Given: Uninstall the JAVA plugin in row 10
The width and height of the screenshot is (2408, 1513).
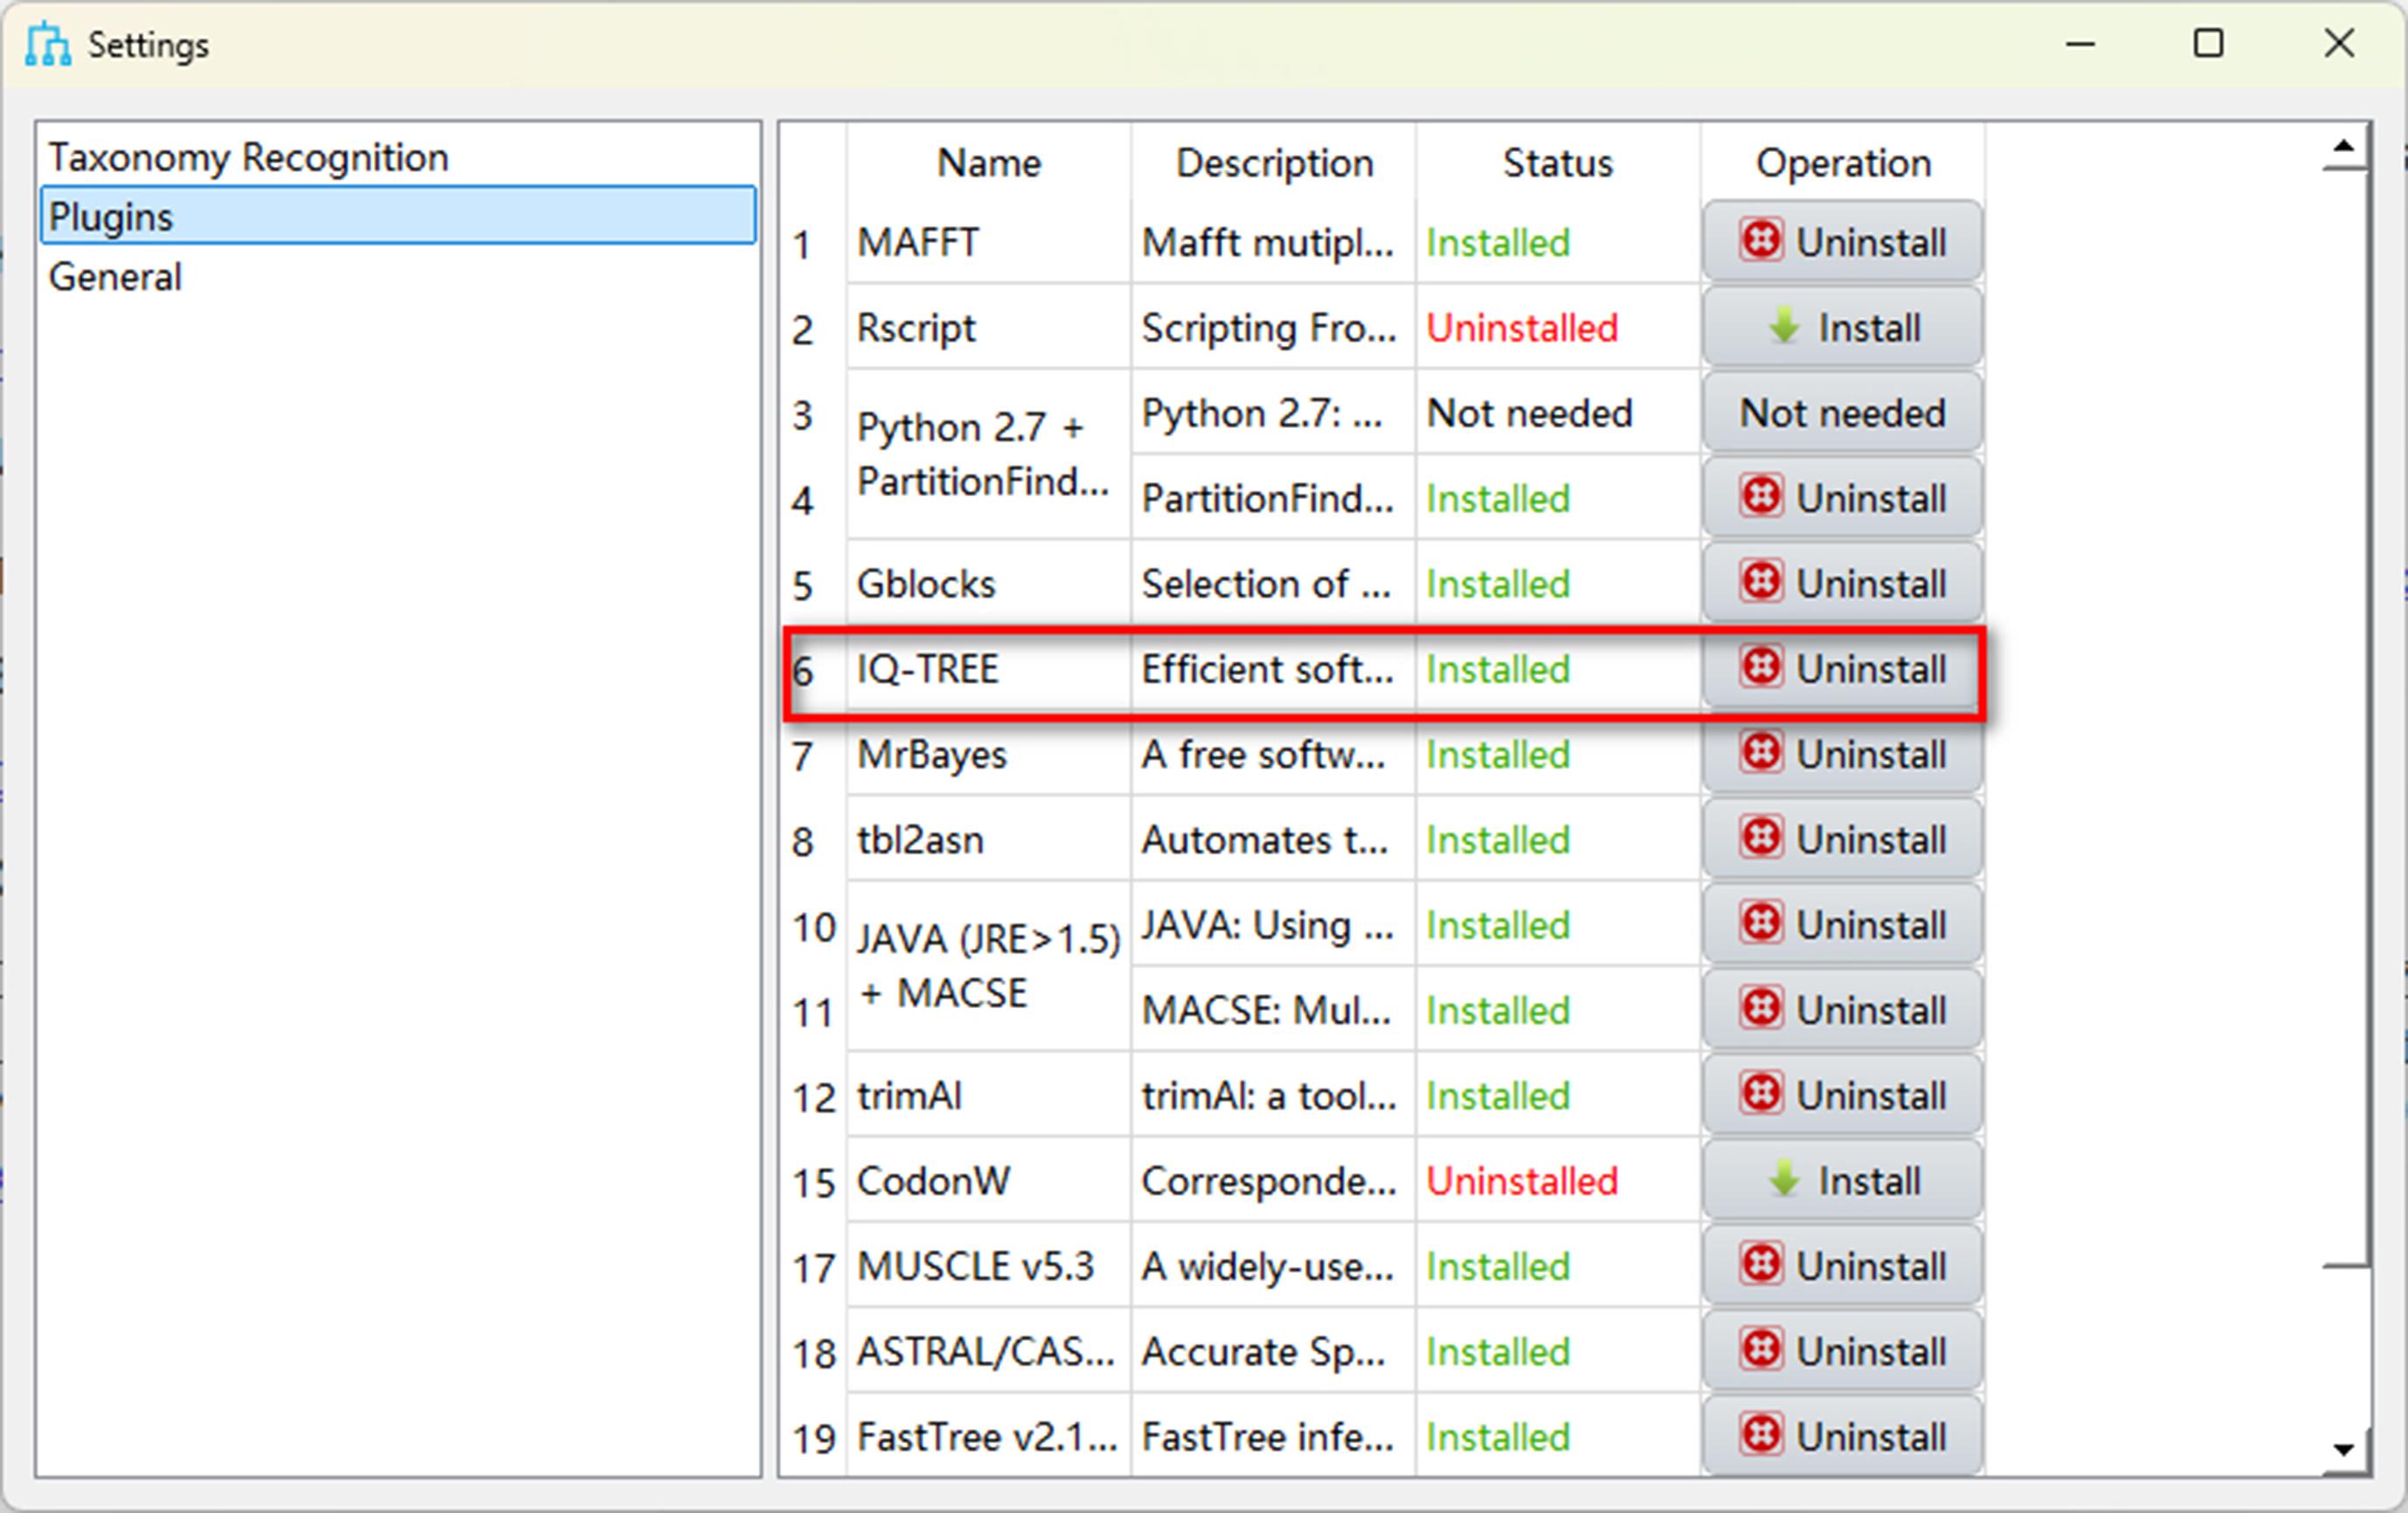Looking at the screenshot, I should [1842, 924].
